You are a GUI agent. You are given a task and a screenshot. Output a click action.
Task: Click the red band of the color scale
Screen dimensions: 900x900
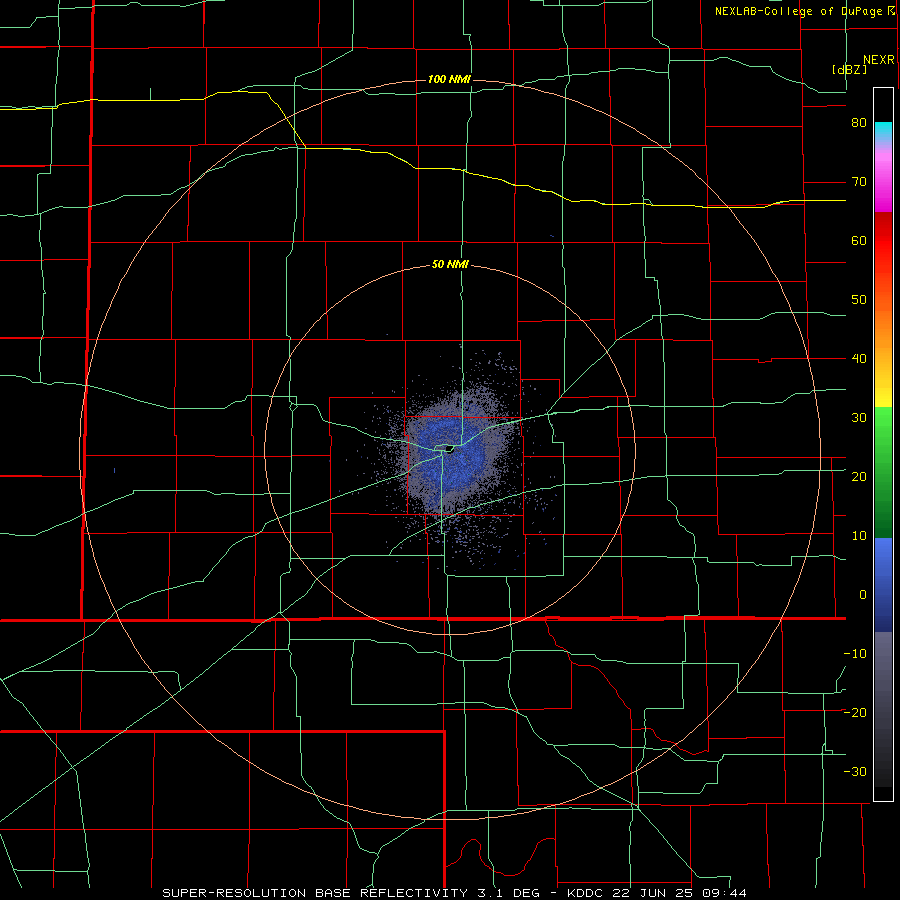[883, 241]
